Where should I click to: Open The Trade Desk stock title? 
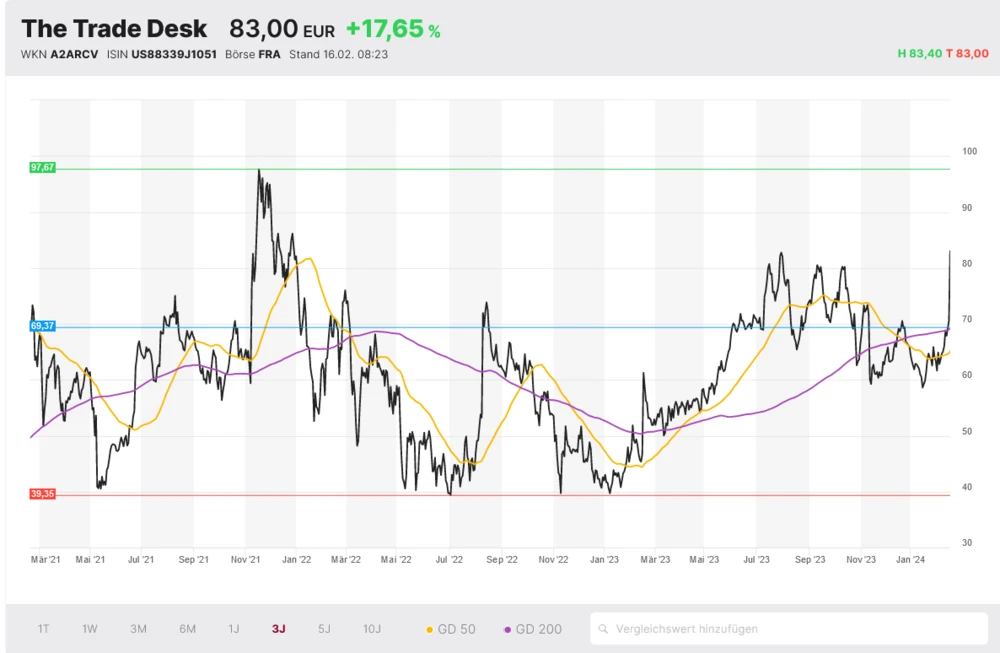pos(114,30)
